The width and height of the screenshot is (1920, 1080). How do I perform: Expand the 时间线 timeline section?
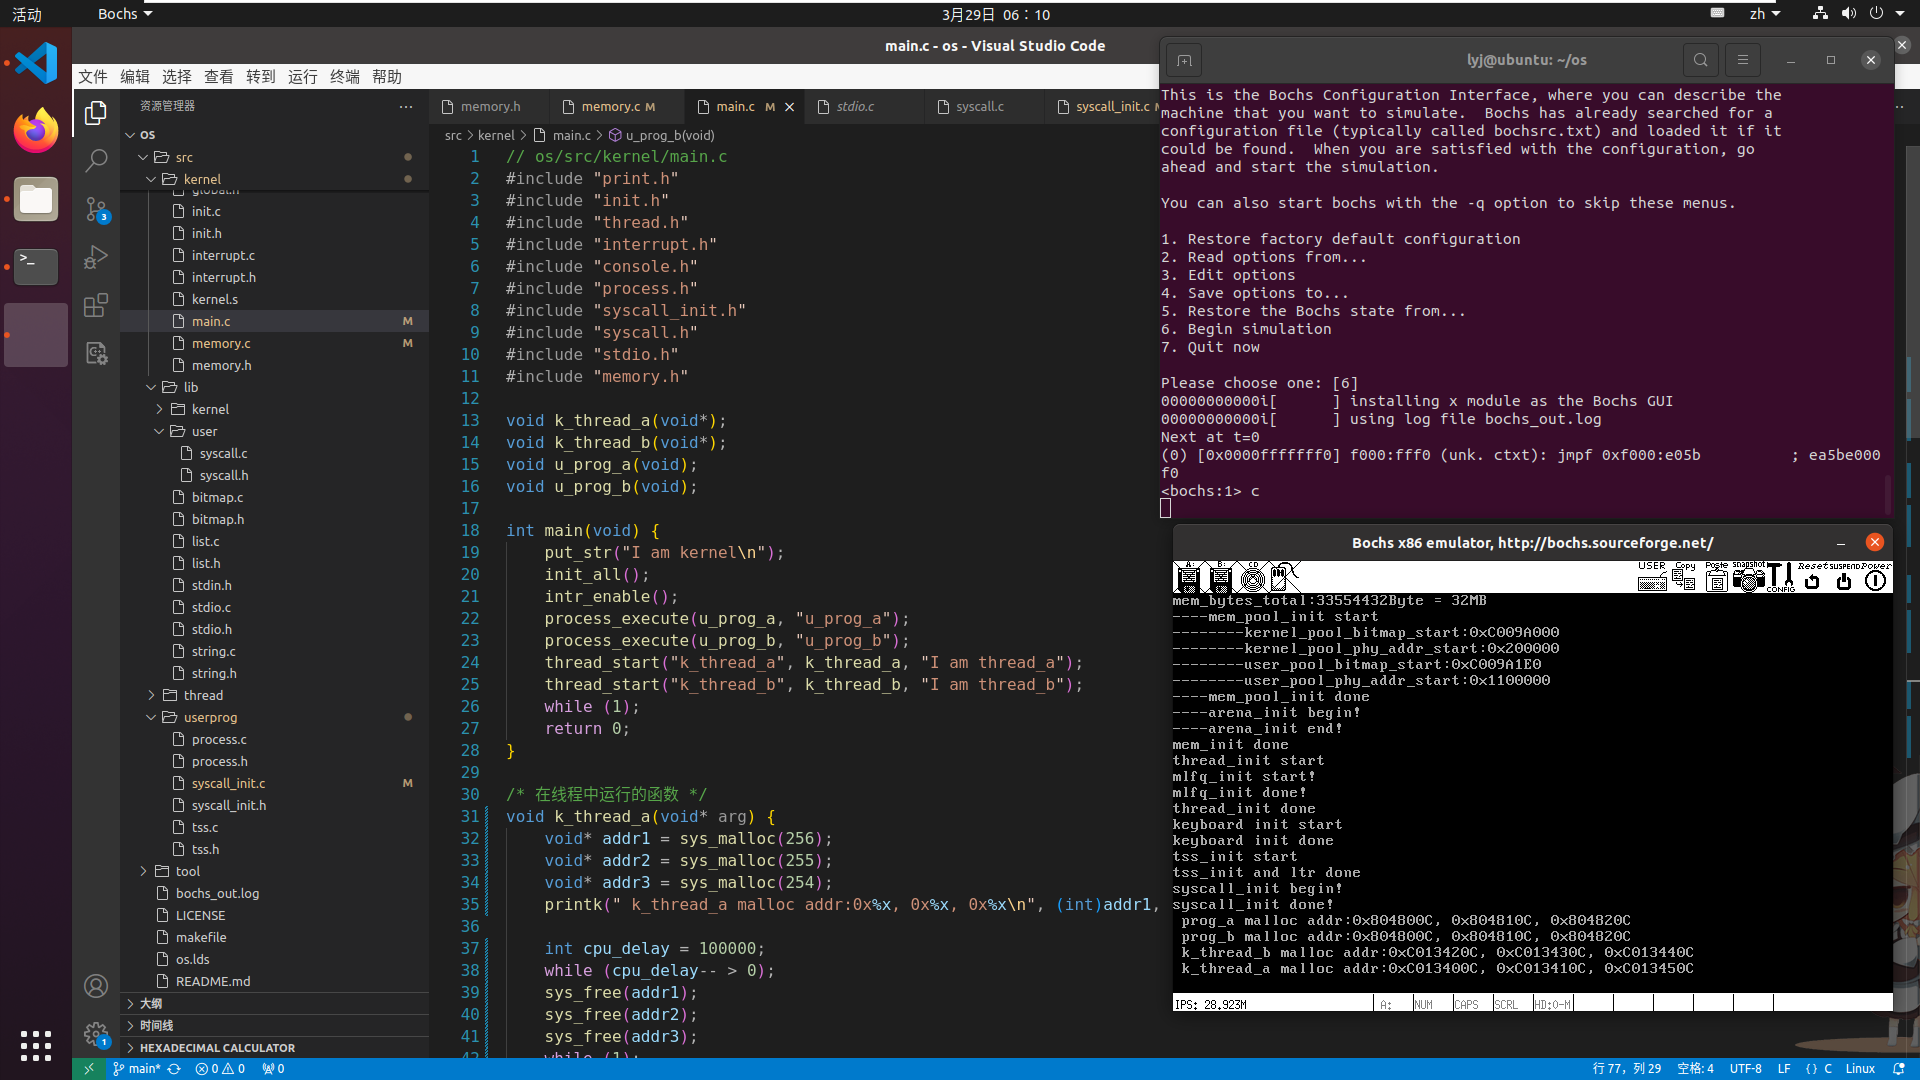point(275,1025)
